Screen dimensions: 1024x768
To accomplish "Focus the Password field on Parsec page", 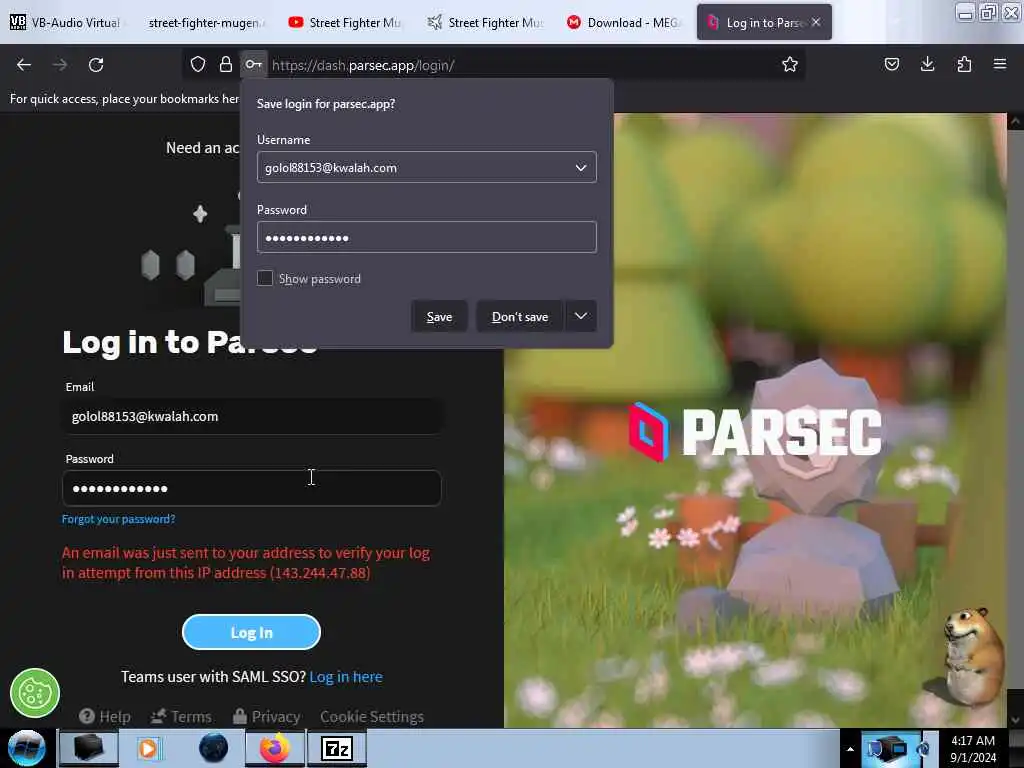I will point(251,488).
